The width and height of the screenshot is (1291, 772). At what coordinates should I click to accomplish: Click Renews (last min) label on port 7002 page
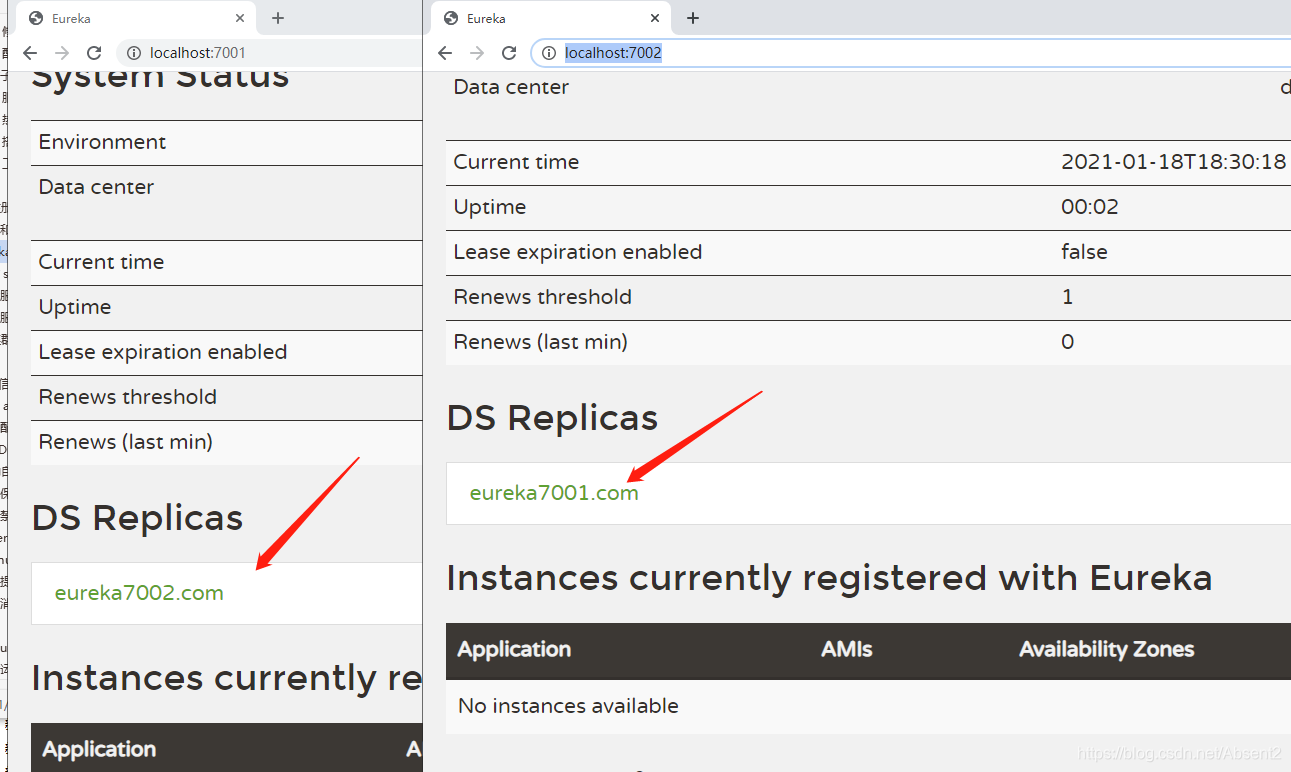(x=541, y=342)
